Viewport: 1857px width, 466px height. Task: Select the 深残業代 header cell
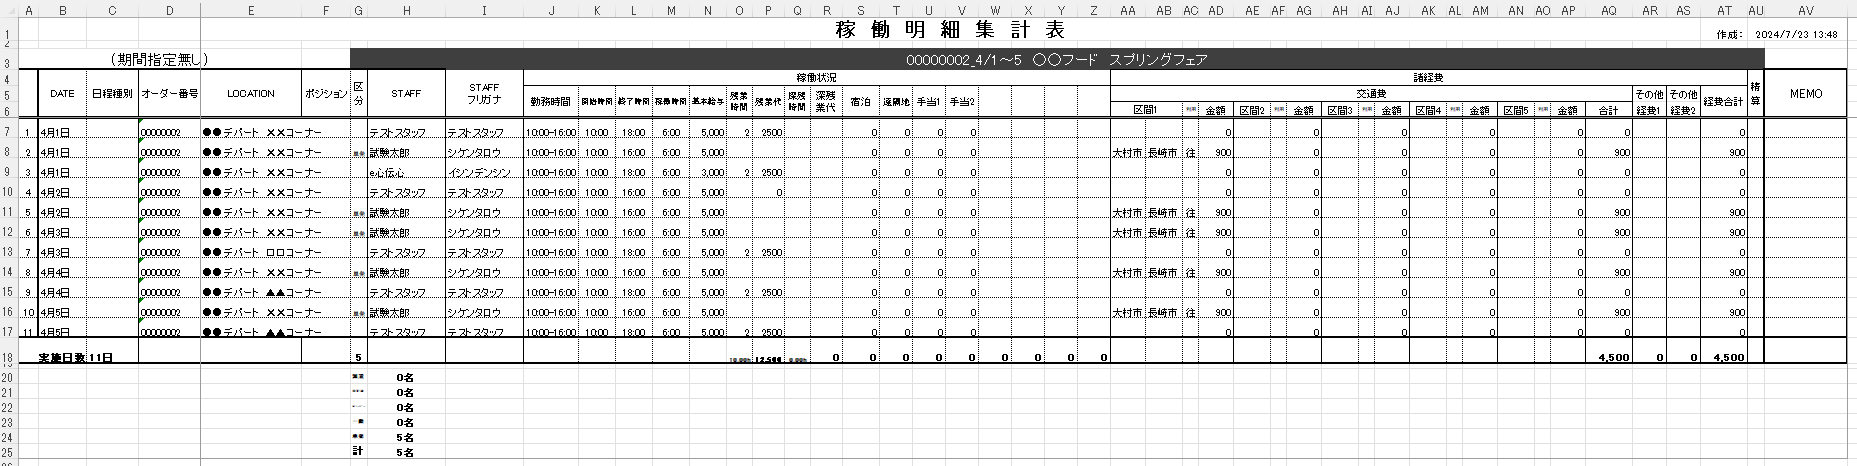tap(826, 101)
